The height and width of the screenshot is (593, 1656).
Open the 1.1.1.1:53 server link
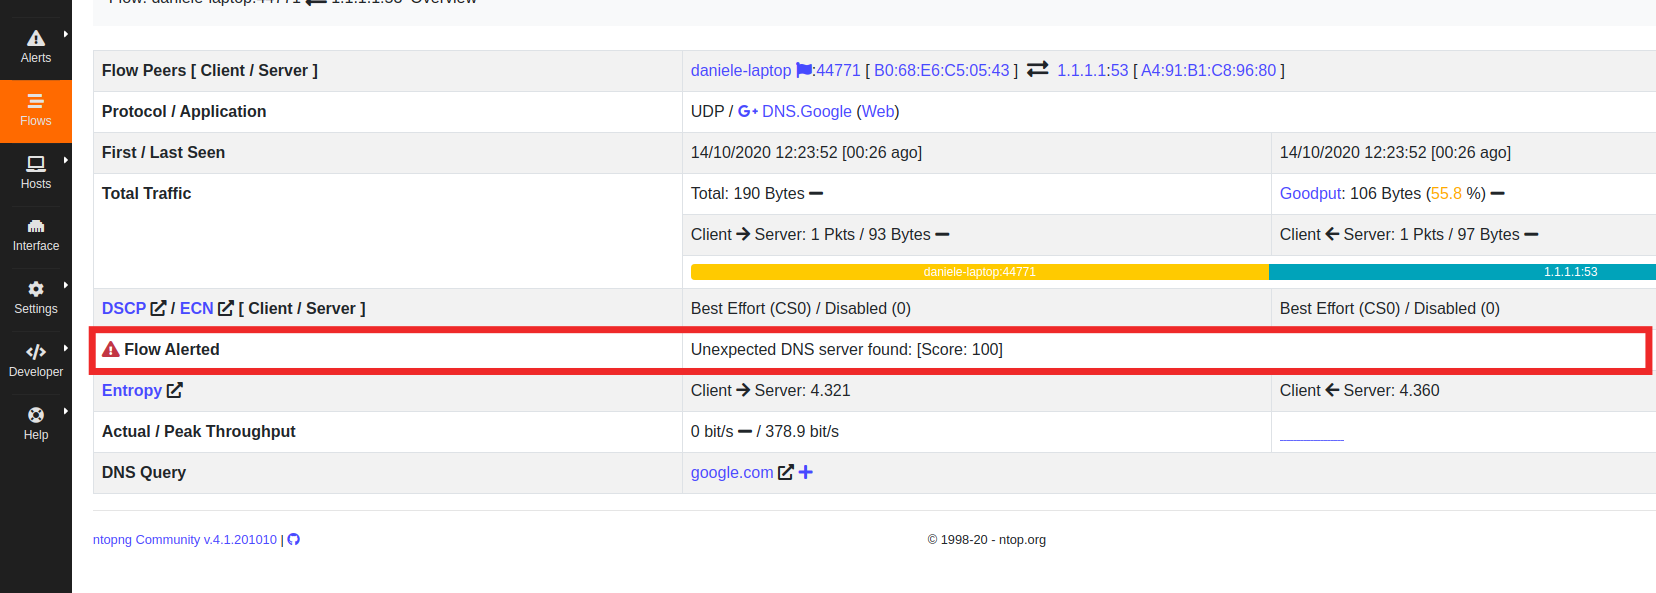coord(1092,70)
